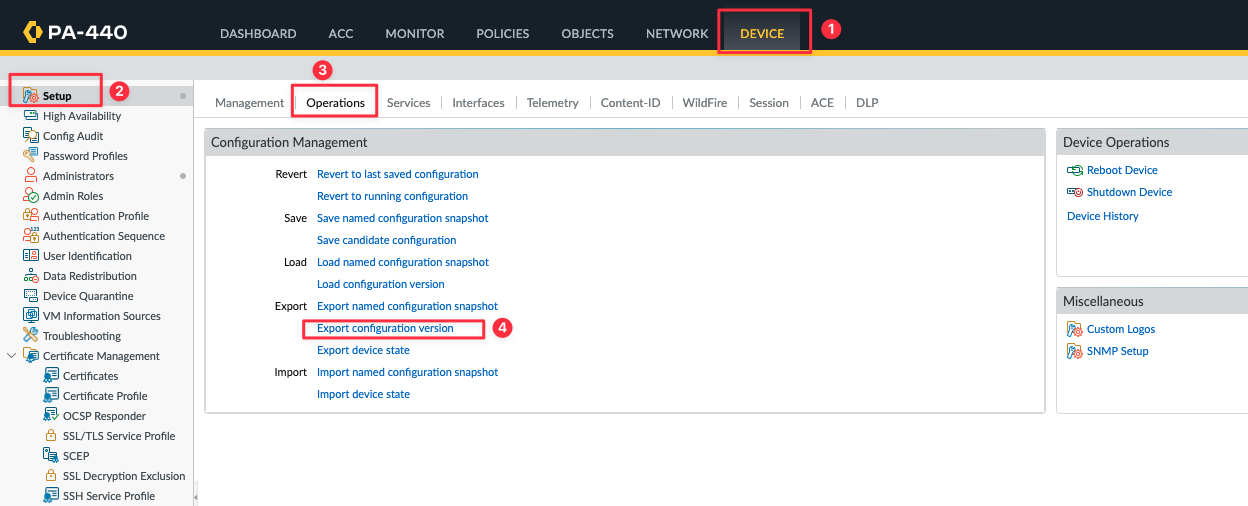Open the DLP tab
The image size is (1248, 506).
pos(867,103)
